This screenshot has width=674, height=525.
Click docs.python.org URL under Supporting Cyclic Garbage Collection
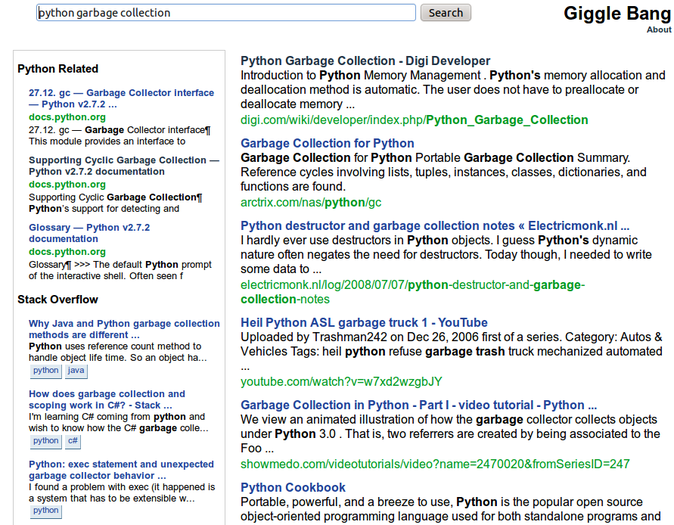coord(67,184)
